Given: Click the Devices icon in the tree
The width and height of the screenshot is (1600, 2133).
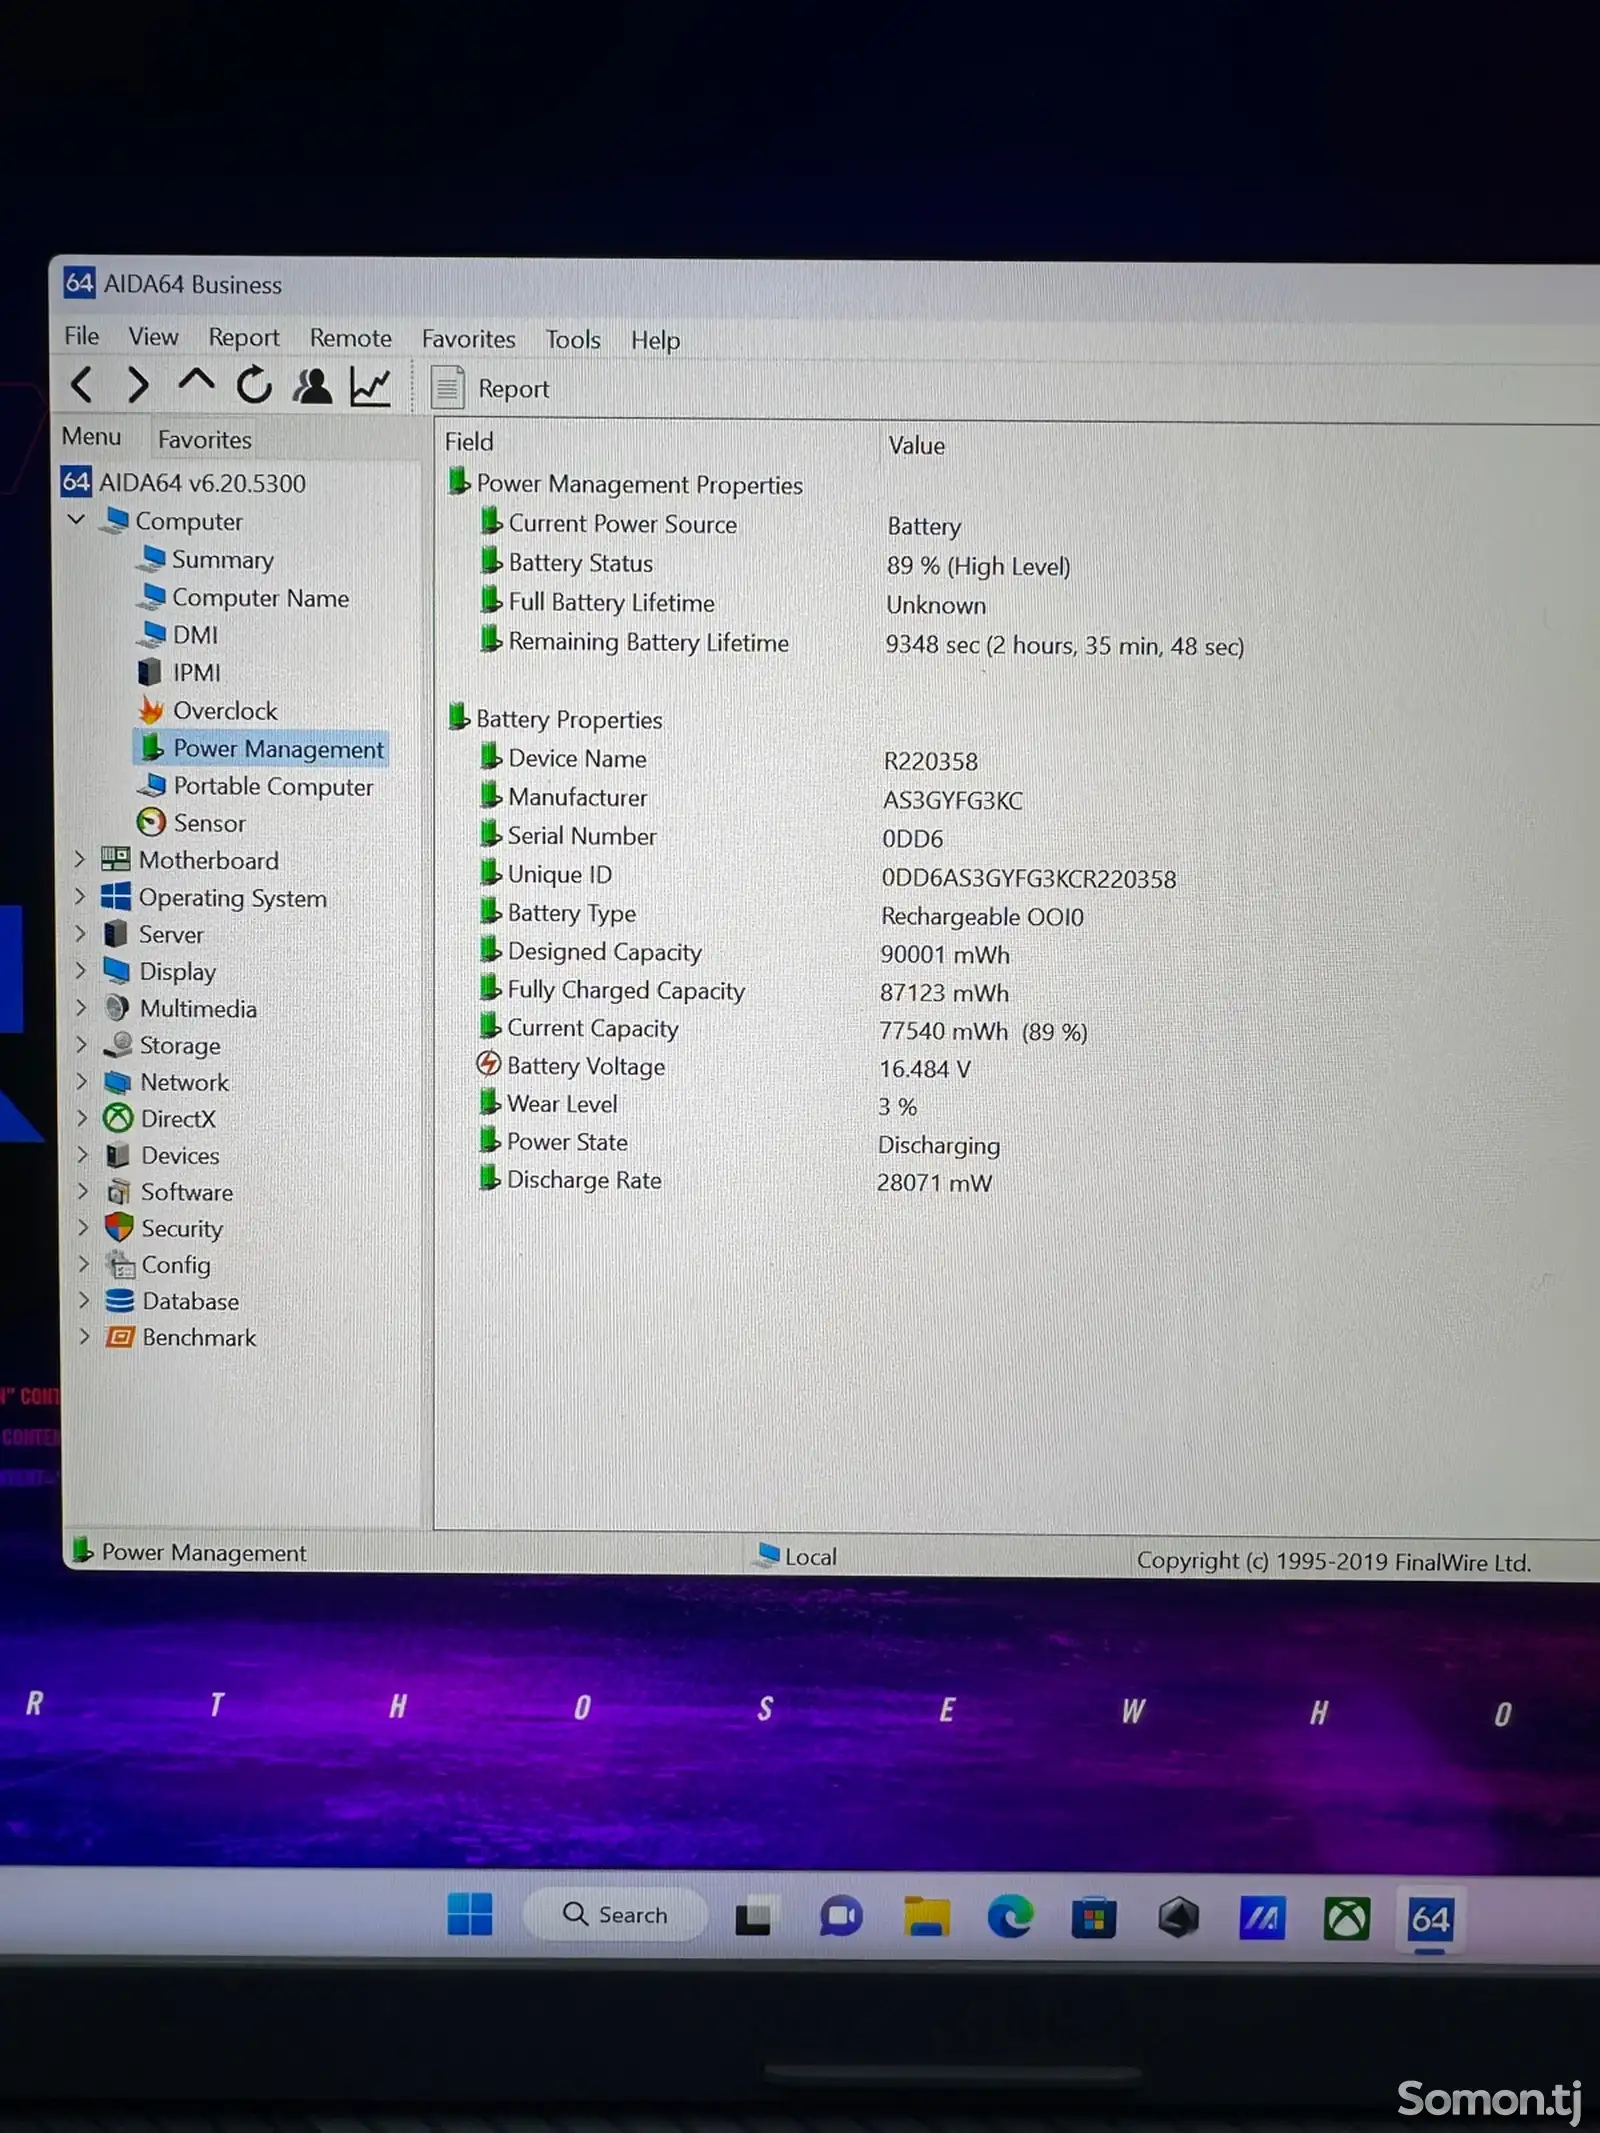Looking at the screenshot, I should [118, 1155].
